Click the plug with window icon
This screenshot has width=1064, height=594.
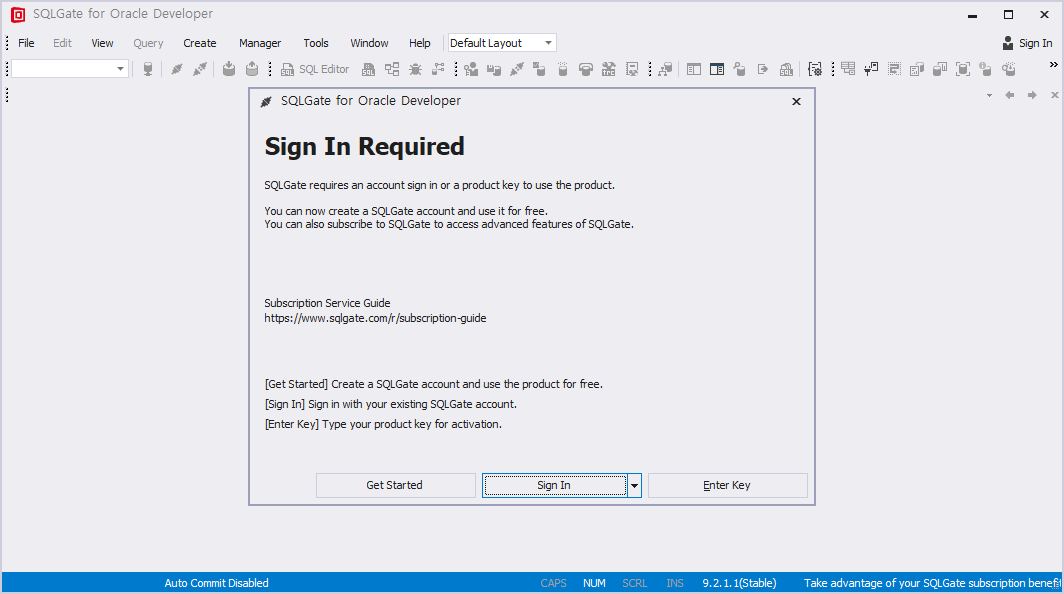click(x=871, y=69)
